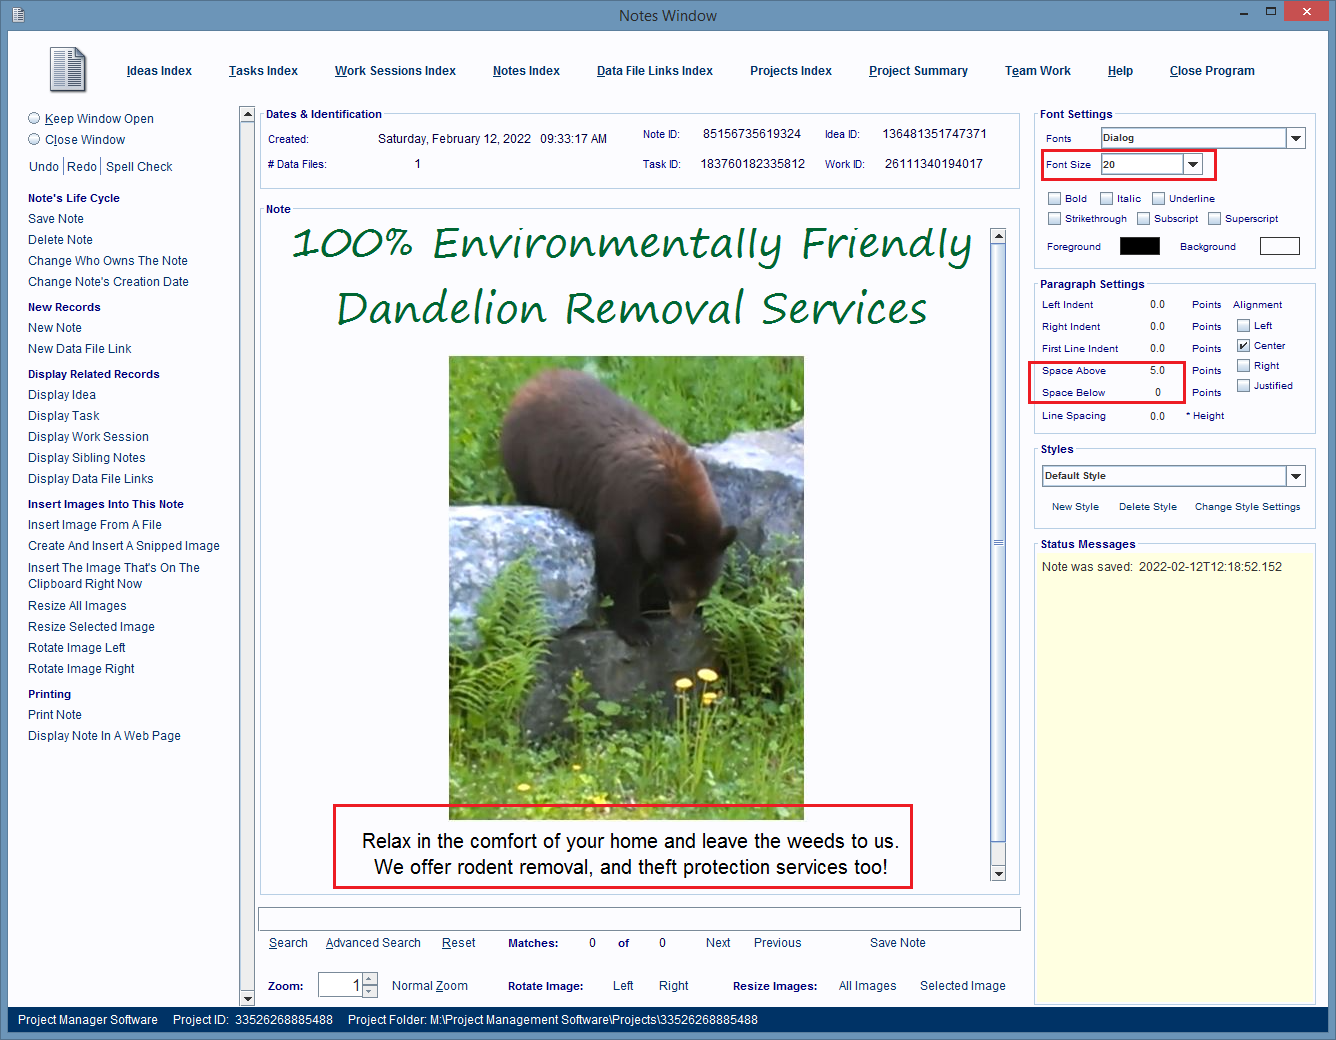Click Delete Note
This screenshot has width=1336, height=1040.
click(x=60, y=240)
